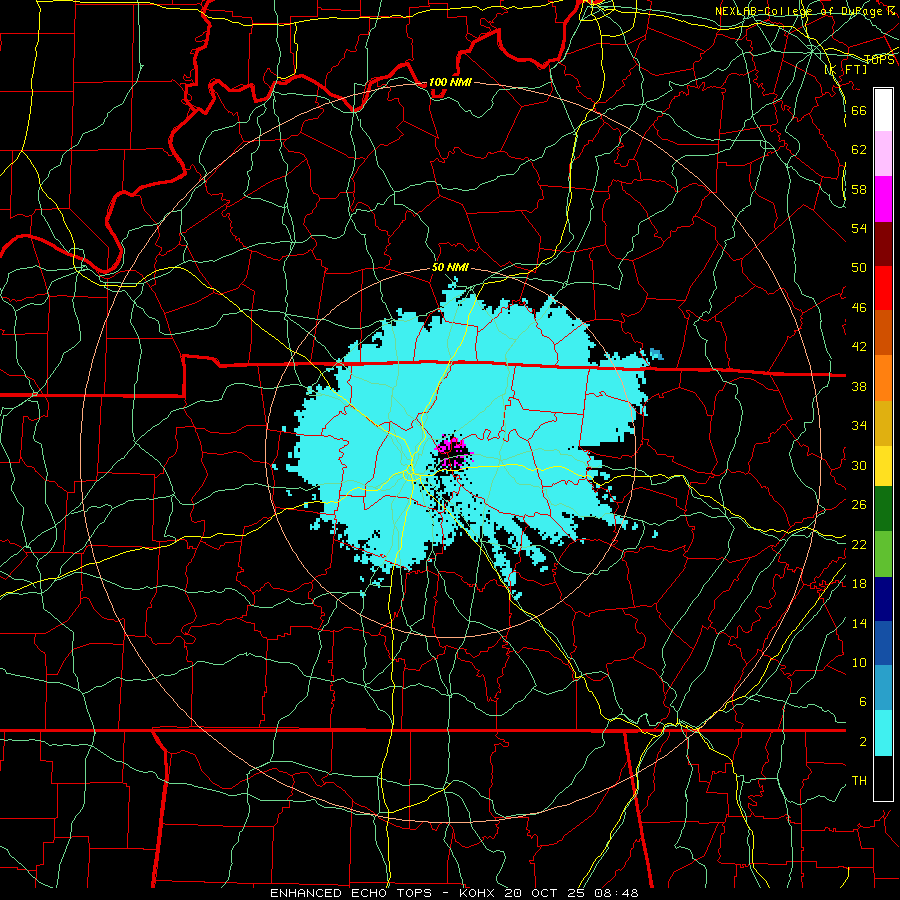The image size is (900, 900).
Task: Click the 'TOPS' legend title
Action: [879, 60]
